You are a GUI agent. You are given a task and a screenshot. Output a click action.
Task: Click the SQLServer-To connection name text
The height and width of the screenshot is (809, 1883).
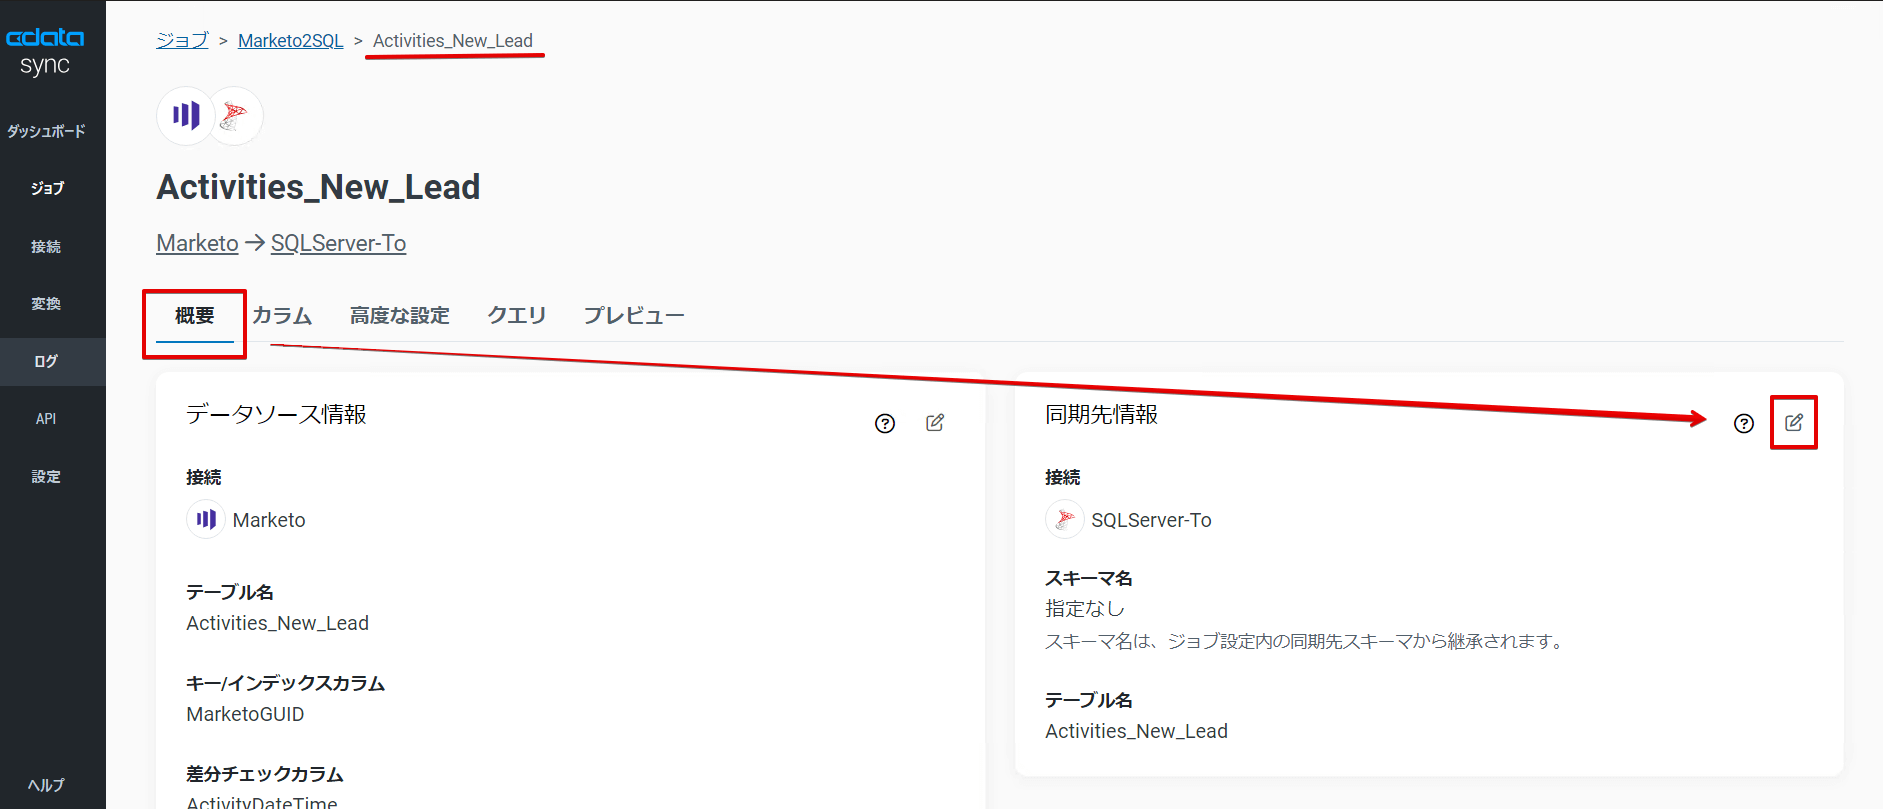tap(1151, 520)
